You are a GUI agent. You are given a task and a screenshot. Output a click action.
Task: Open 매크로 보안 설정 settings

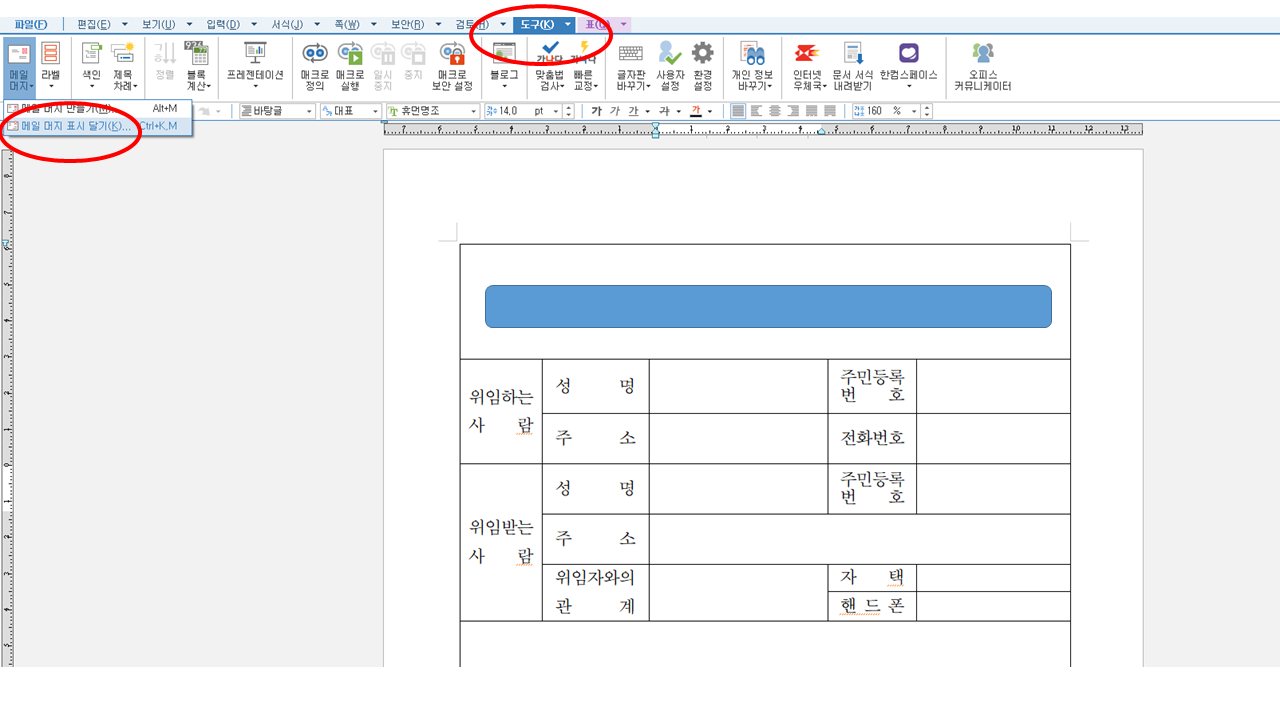(x=452, y=67)
